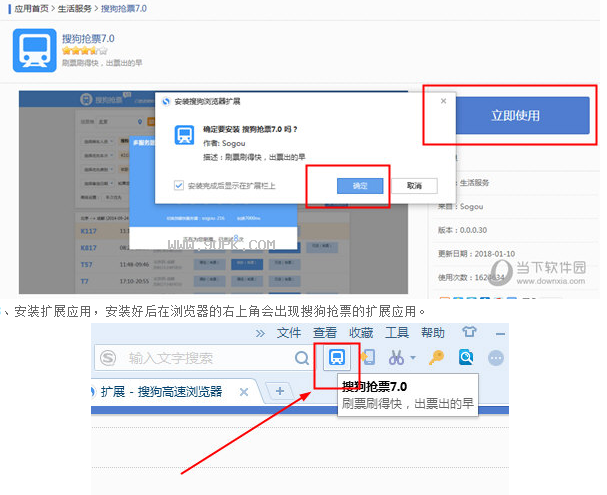Open 应用首页 breadcrumb link
Viewport: 607px width, 495px height.
pos(31,9)
